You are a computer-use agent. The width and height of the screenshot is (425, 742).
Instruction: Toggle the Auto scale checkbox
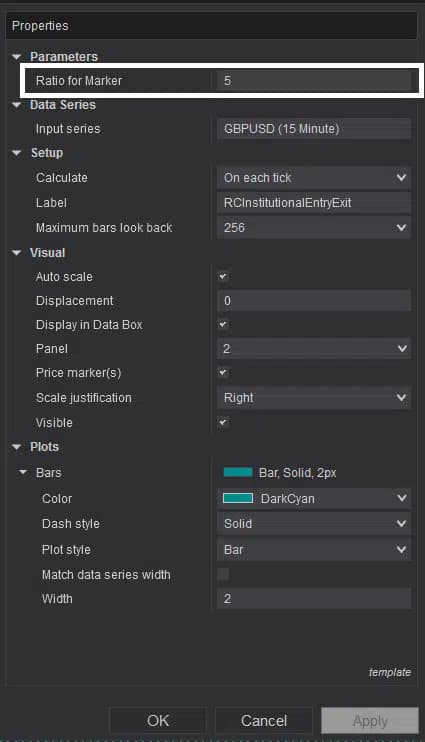223,276
